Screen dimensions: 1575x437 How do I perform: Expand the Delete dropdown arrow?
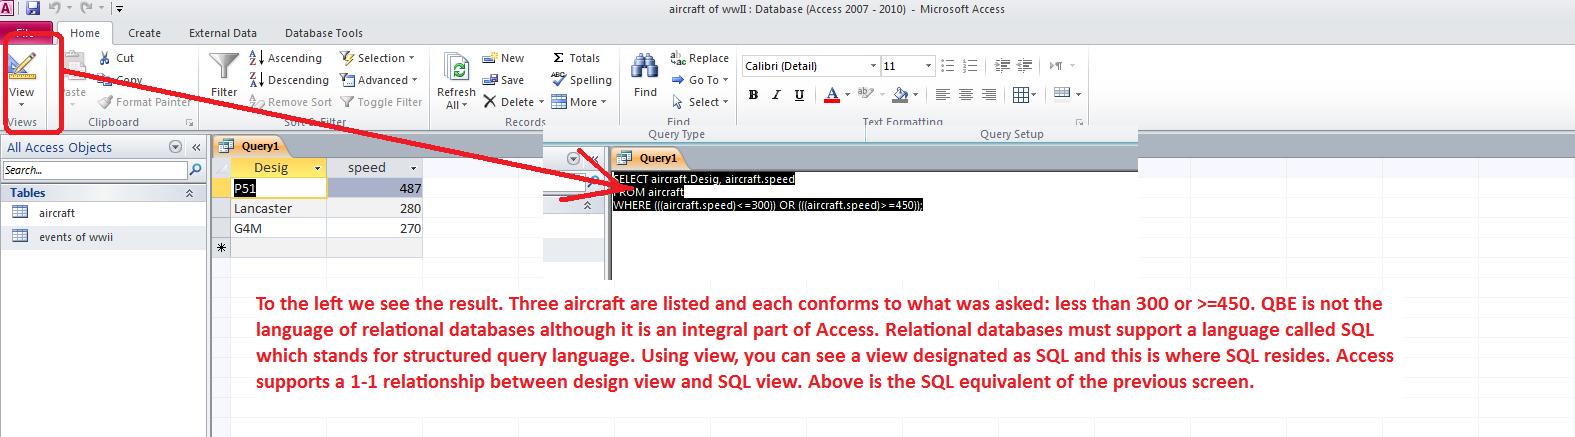(x=541, y=102)
